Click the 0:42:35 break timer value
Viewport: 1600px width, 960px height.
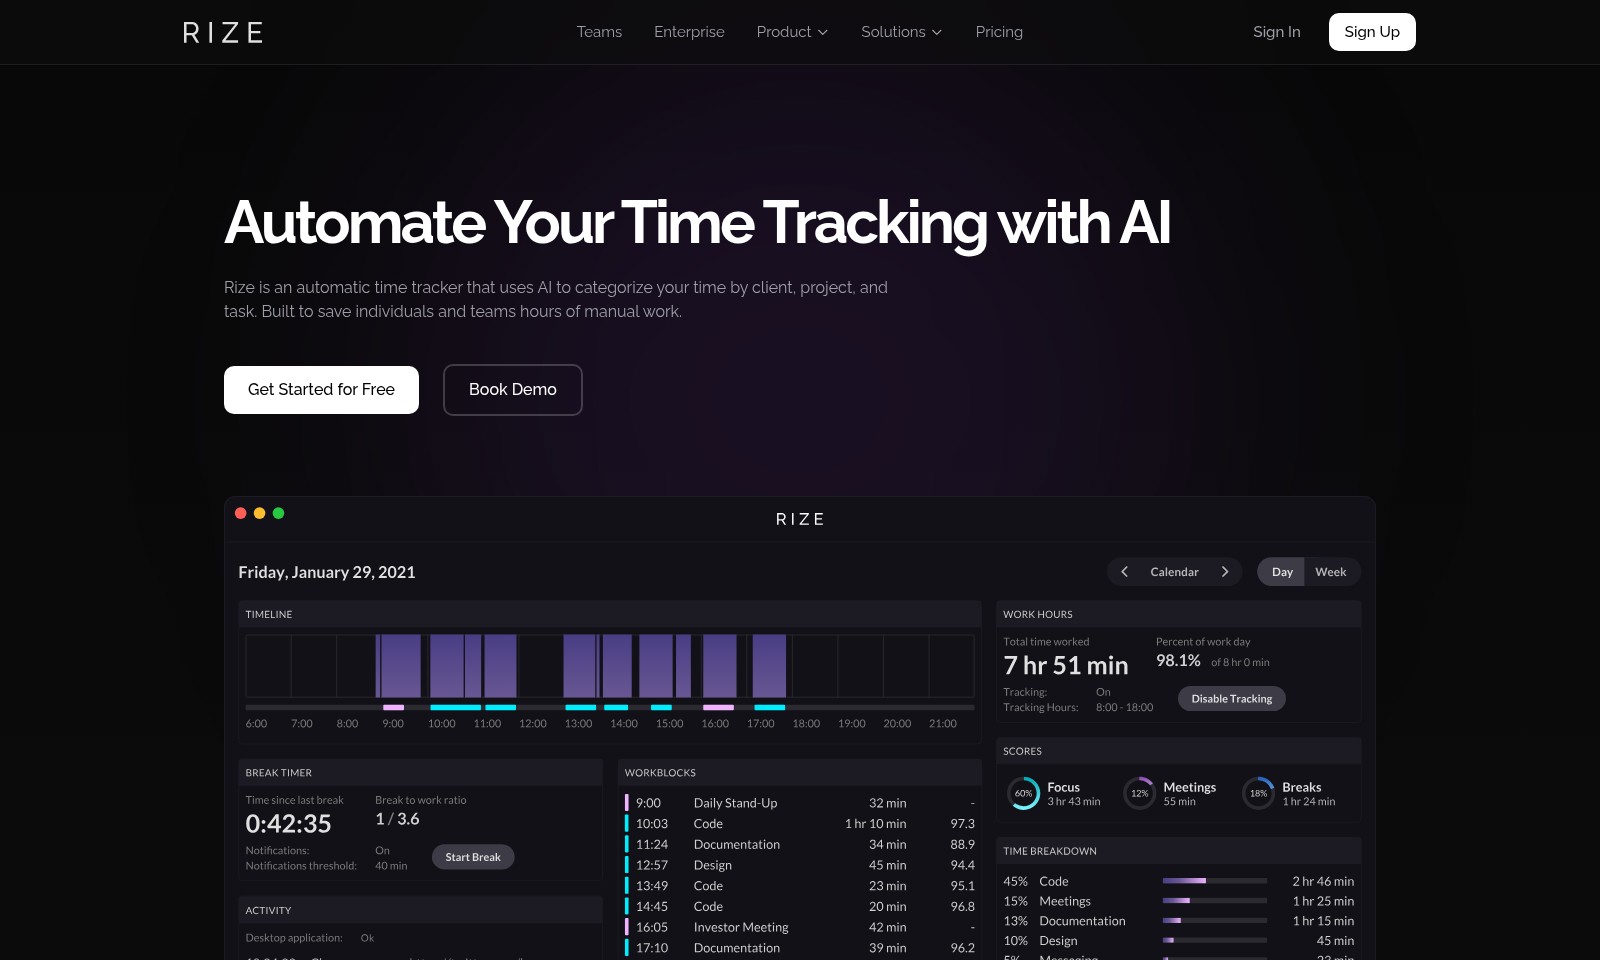click(x=288, y=824)
